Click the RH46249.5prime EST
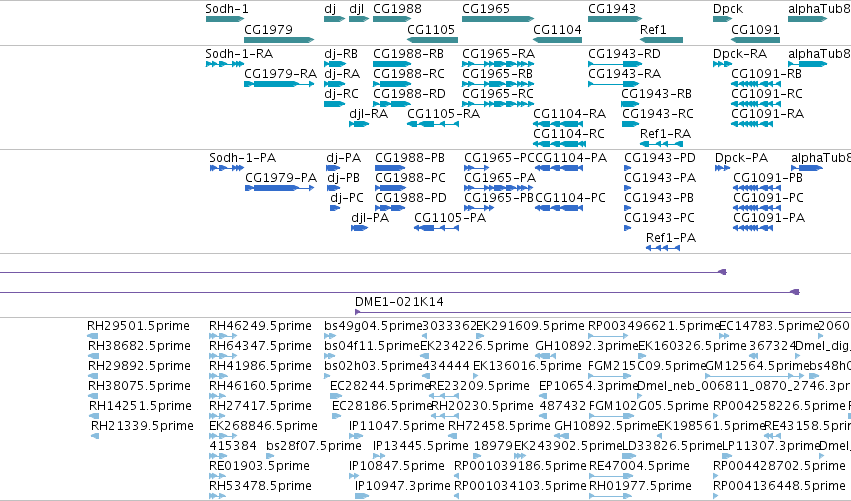 223,336
